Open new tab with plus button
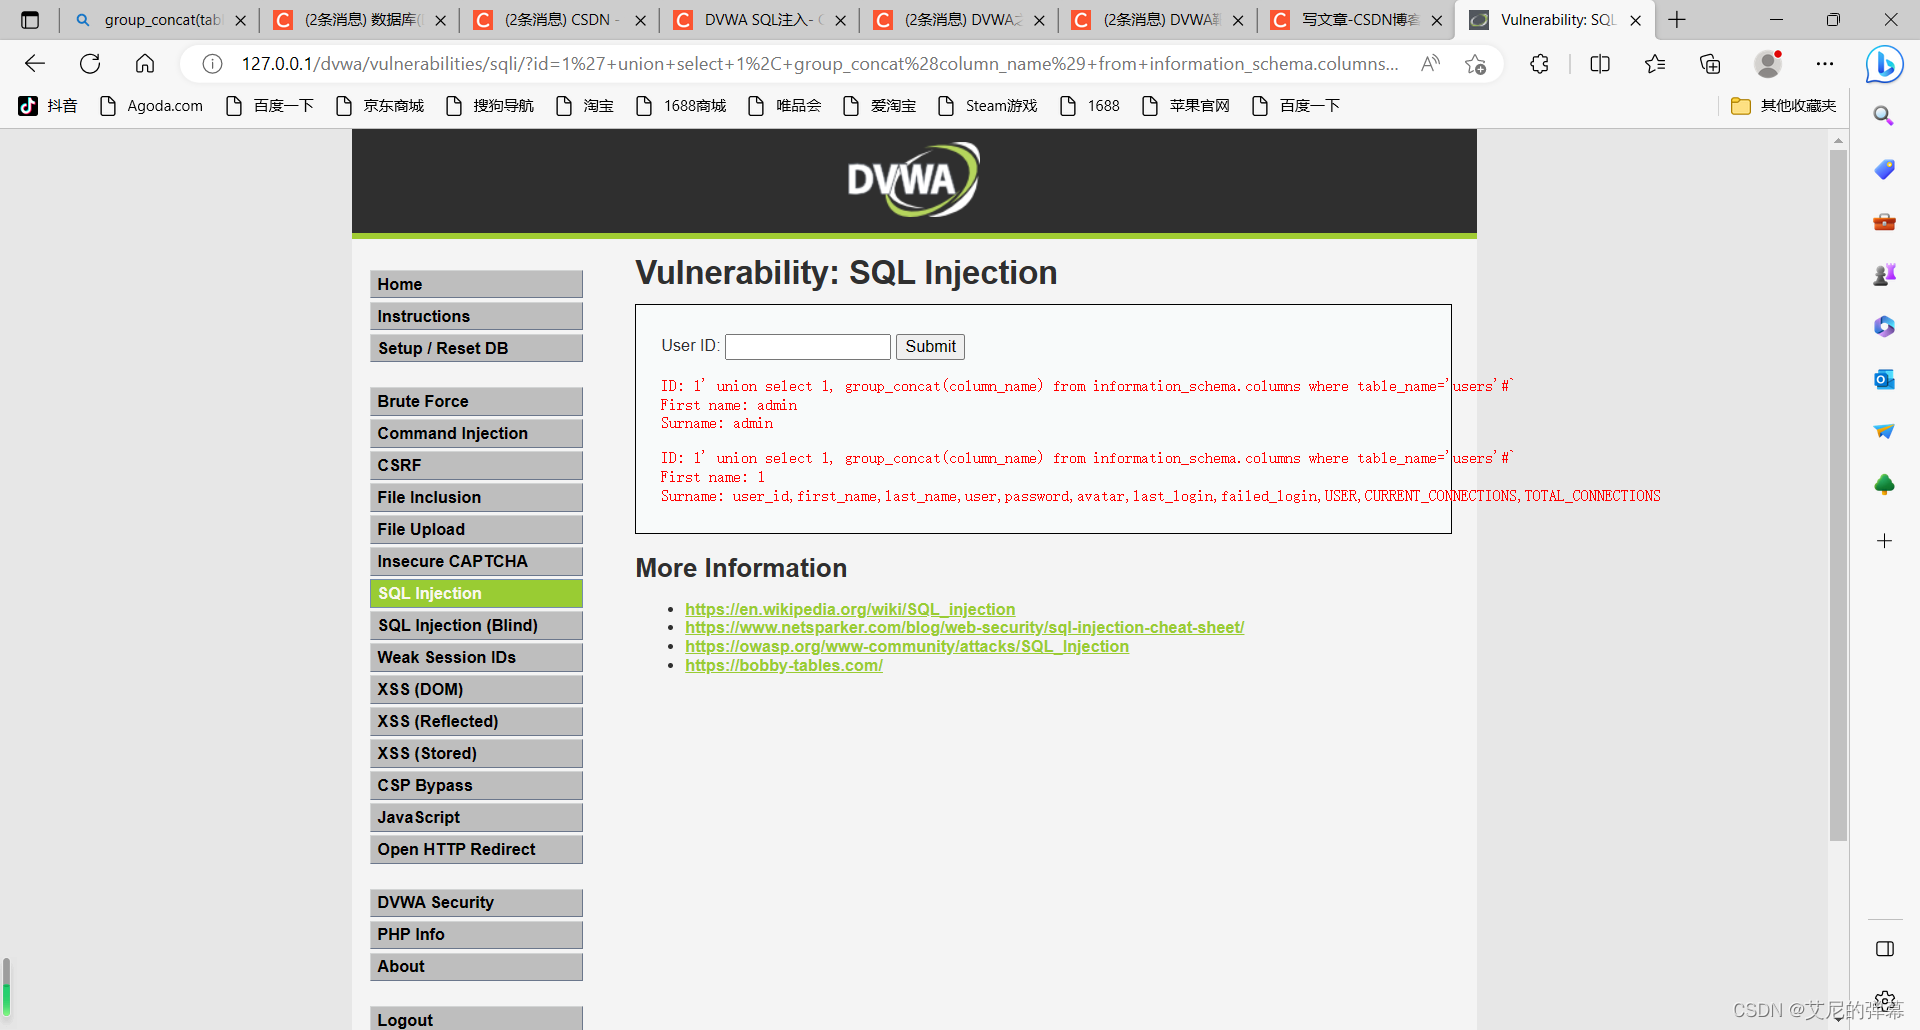Image resolution: width=1920 pixels, height=1030 pixels. click(1677, 20)
